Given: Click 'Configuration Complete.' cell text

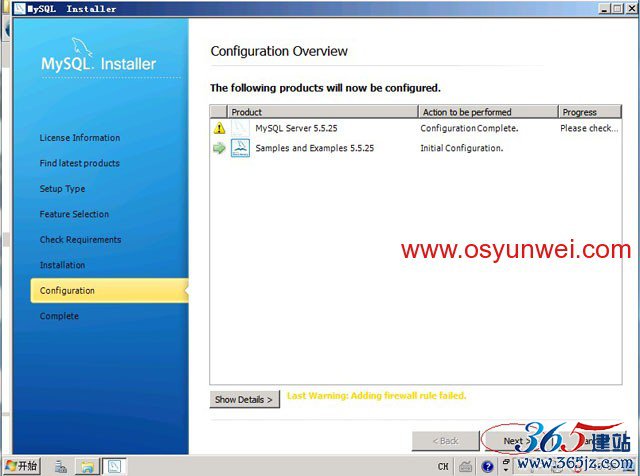Looking at the screenshot, I should [x=469, y=128].
